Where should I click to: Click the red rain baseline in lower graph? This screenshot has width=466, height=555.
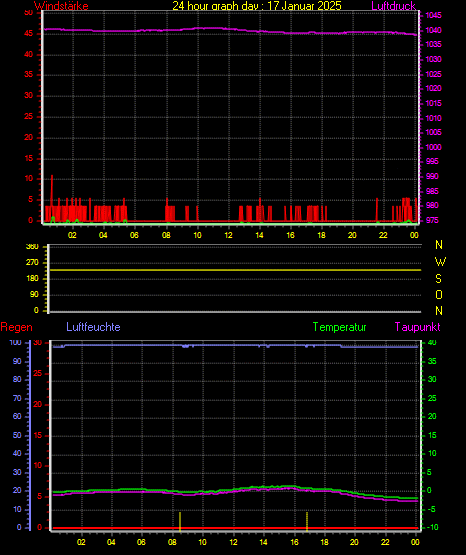tap(235, 528)
